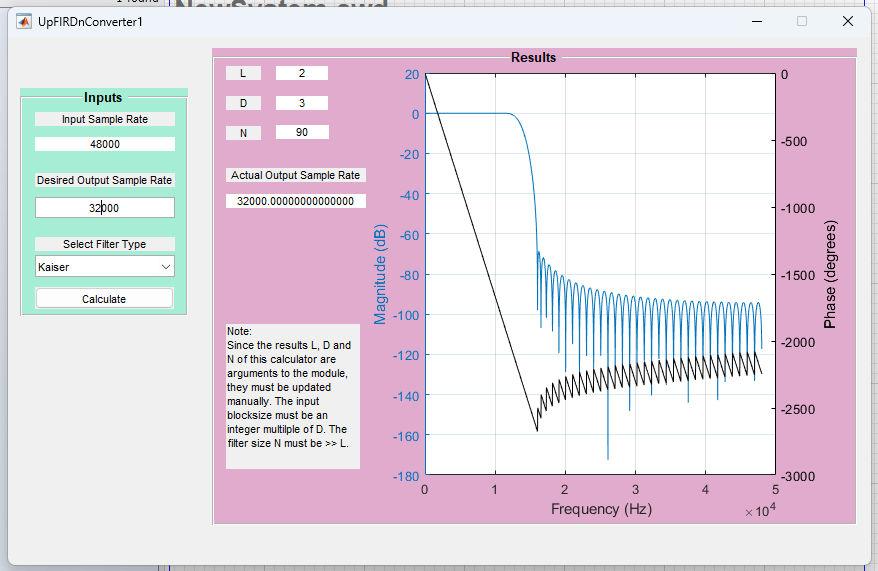Click the Frequency (Hz) axis label
Screen dimensions: 878x571
[601, 509]
